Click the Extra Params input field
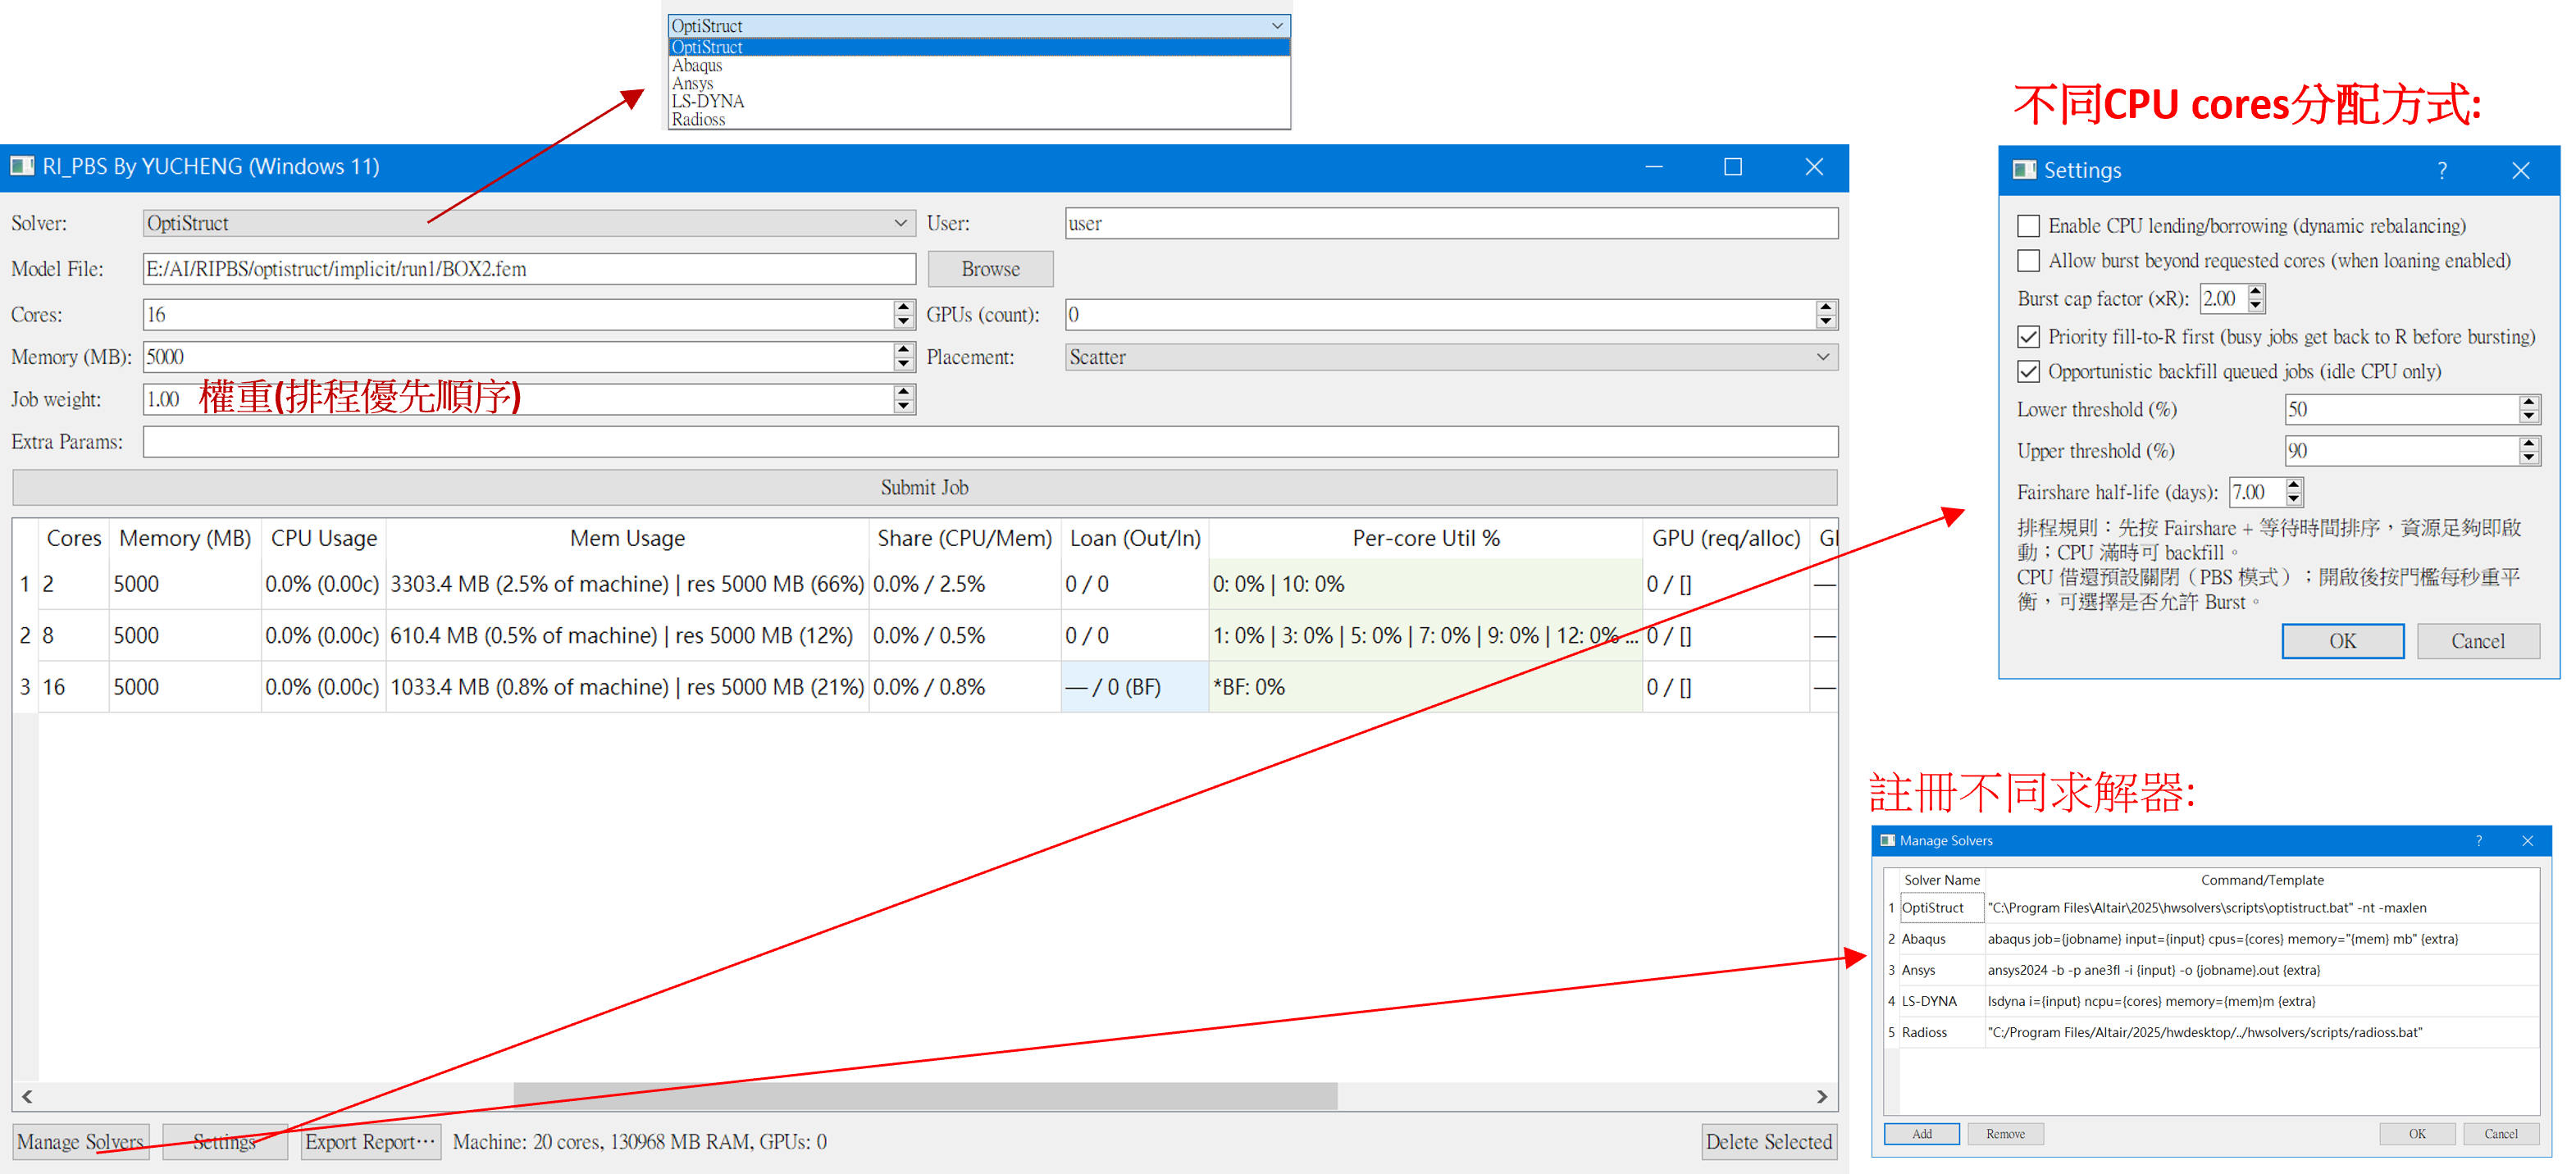The image size is (2576, 1174). (988, 442)
